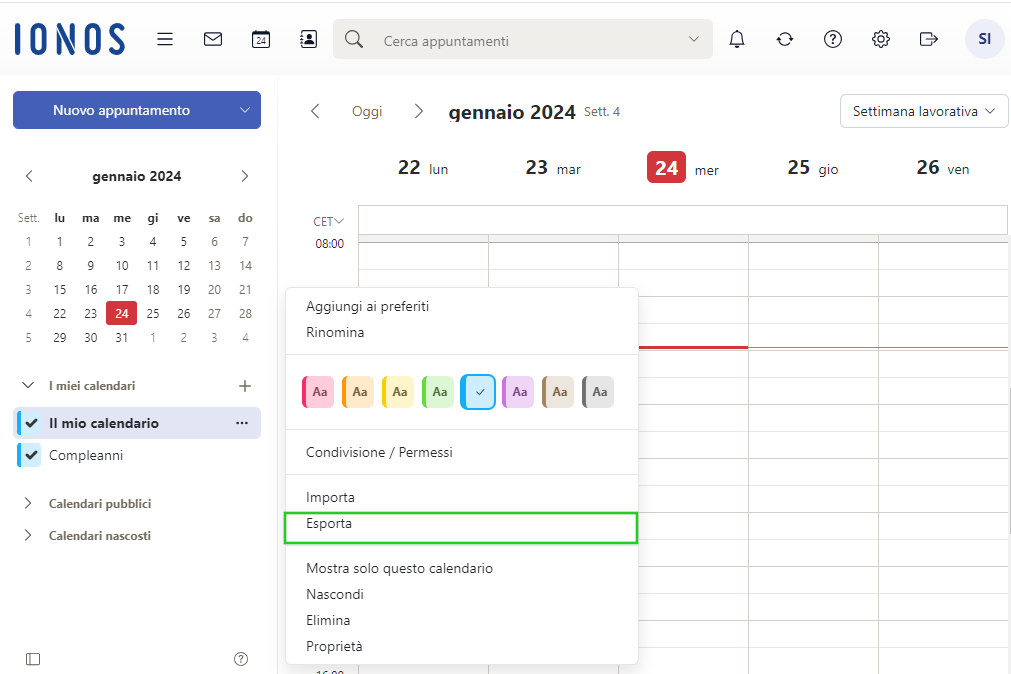1011x674 pixels.
Task: Toggle the Compleanni calendar checkbox
Action: pos(32,455)
